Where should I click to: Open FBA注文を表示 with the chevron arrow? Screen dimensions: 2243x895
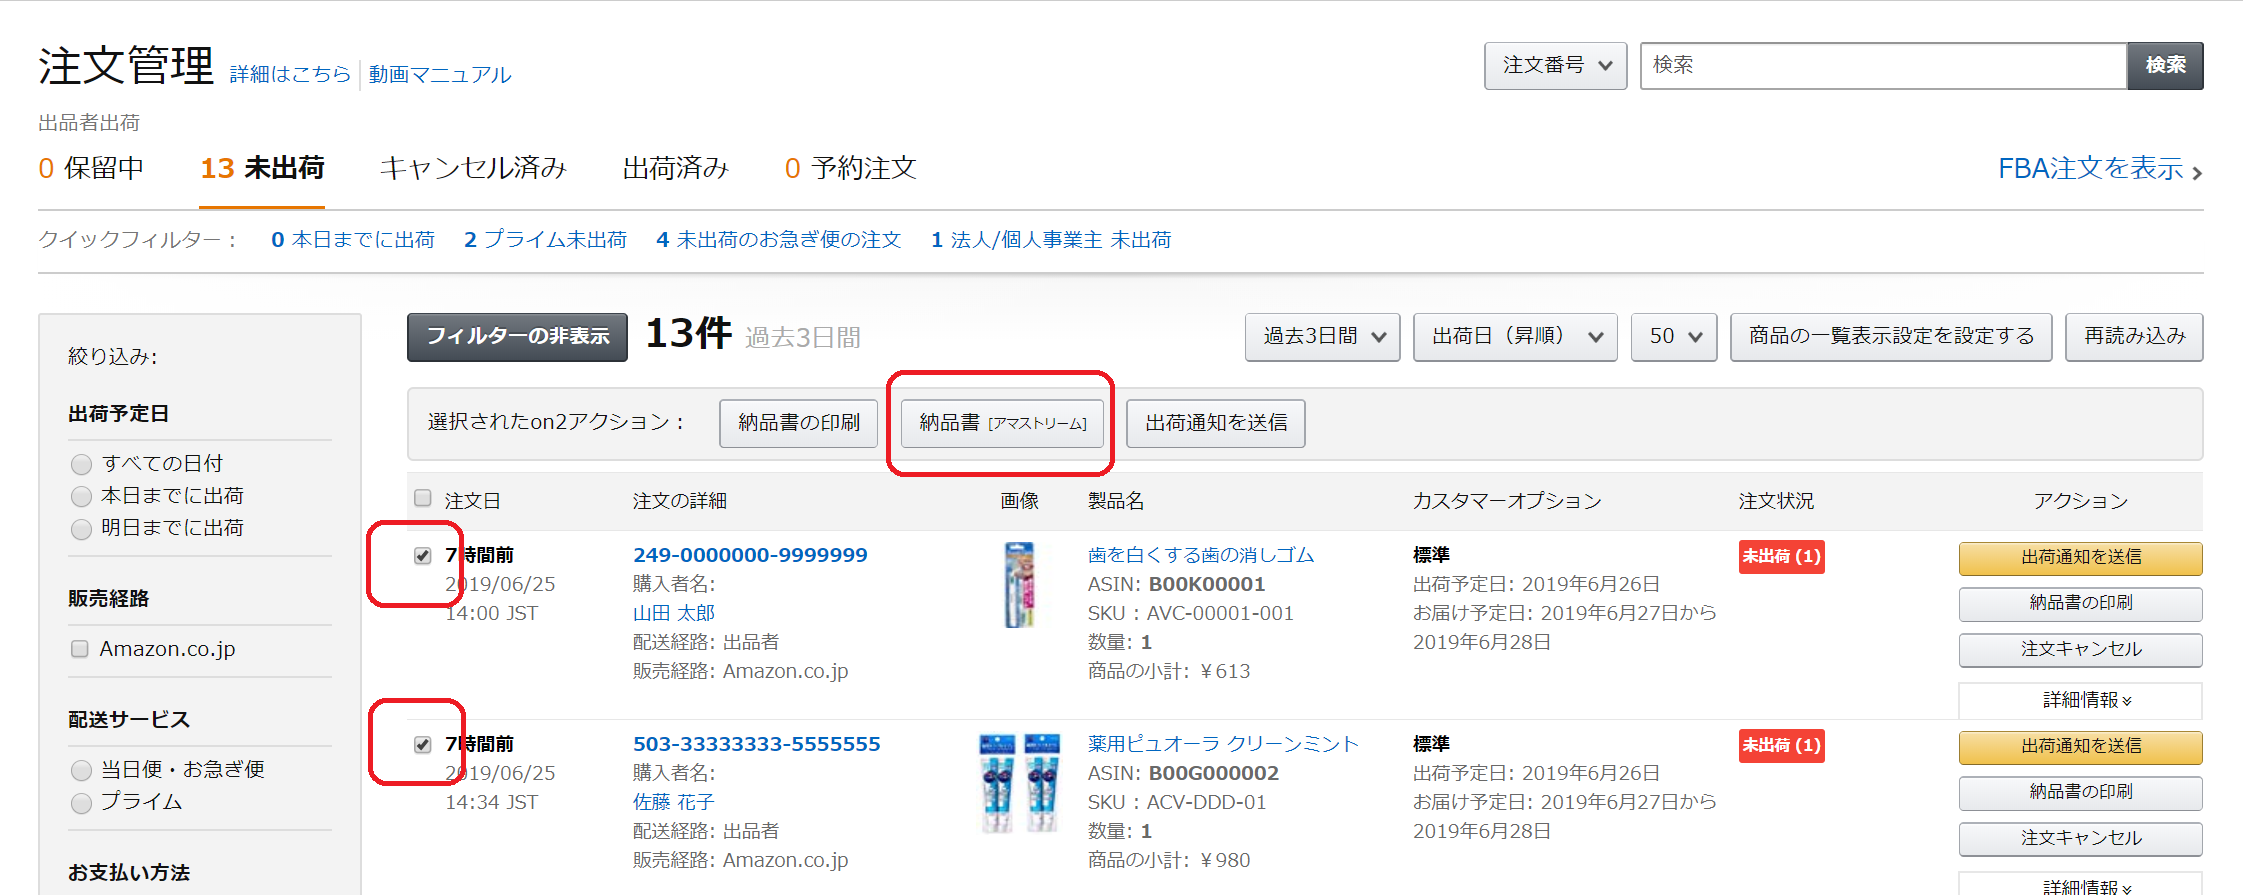tap(2099, 169)
